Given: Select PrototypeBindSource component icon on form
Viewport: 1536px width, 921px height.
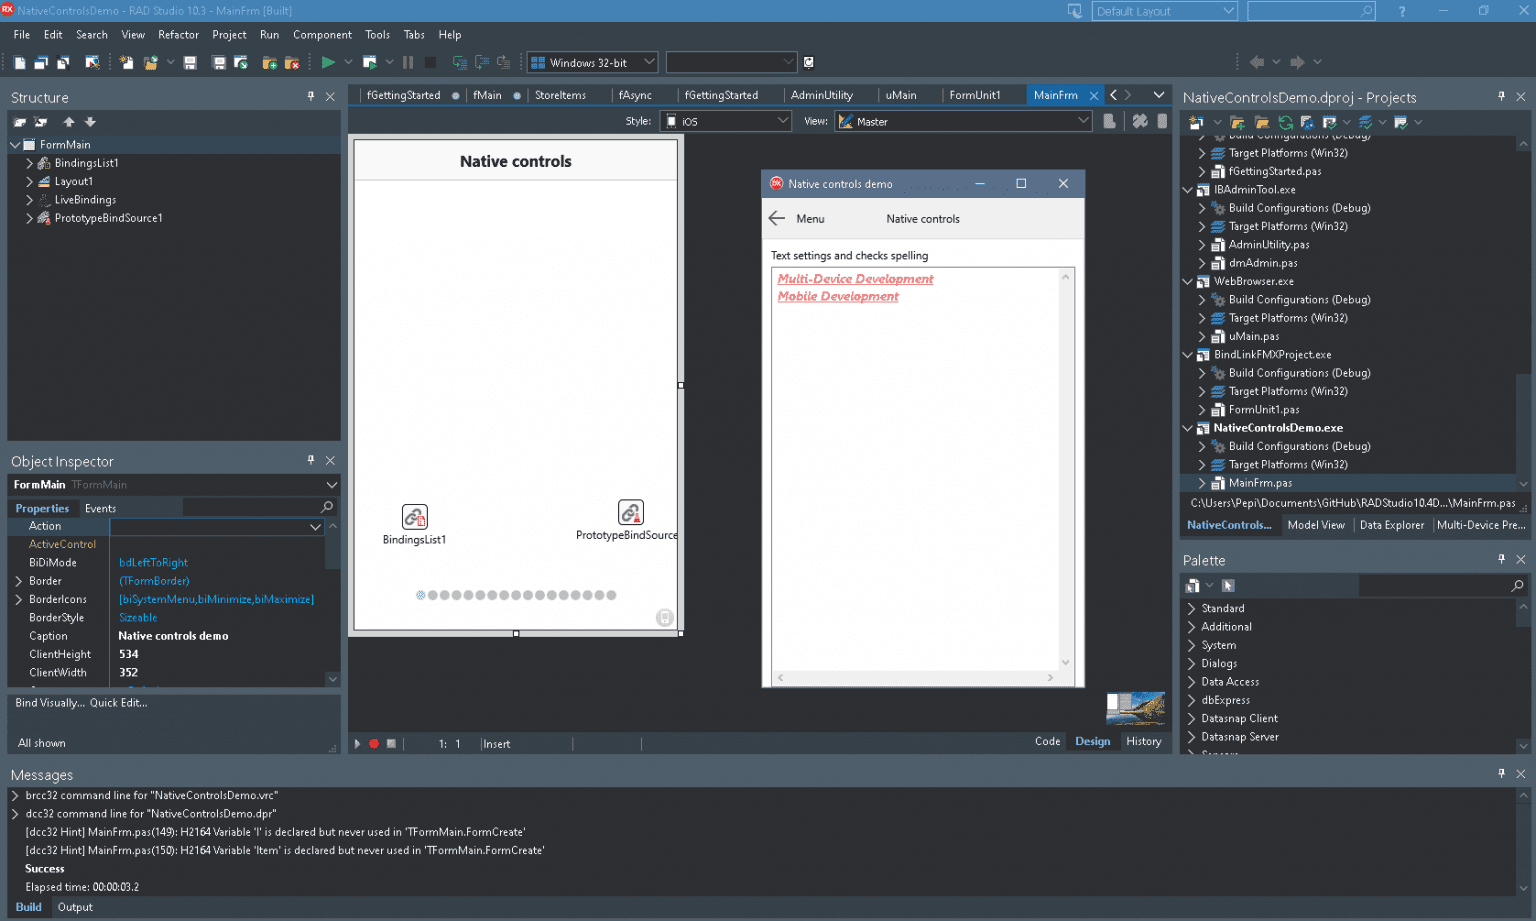Looking at the screenshot, I should 631,513.
